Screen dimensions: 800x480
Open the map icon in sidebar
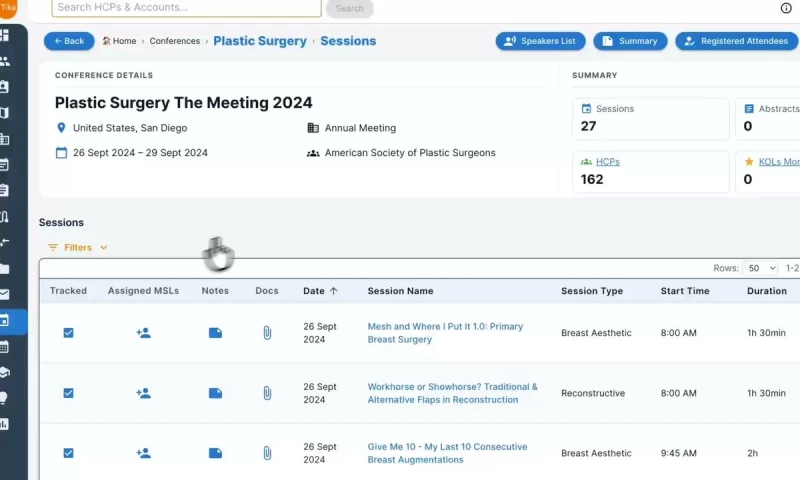[x=5, y=113]
